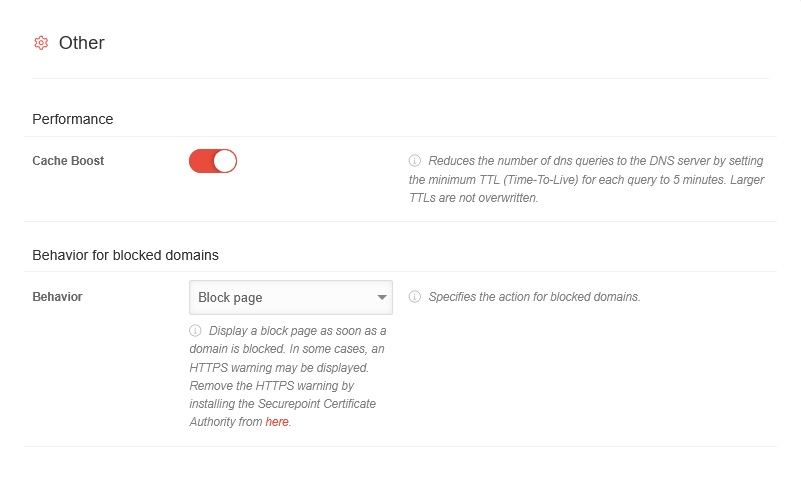Open the Behavior dropdown menu
This screenshot has width=801, height=479.
coord(290,297)
